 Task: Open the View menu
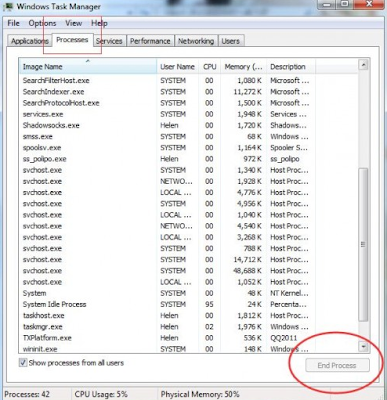tap(74, 23)
